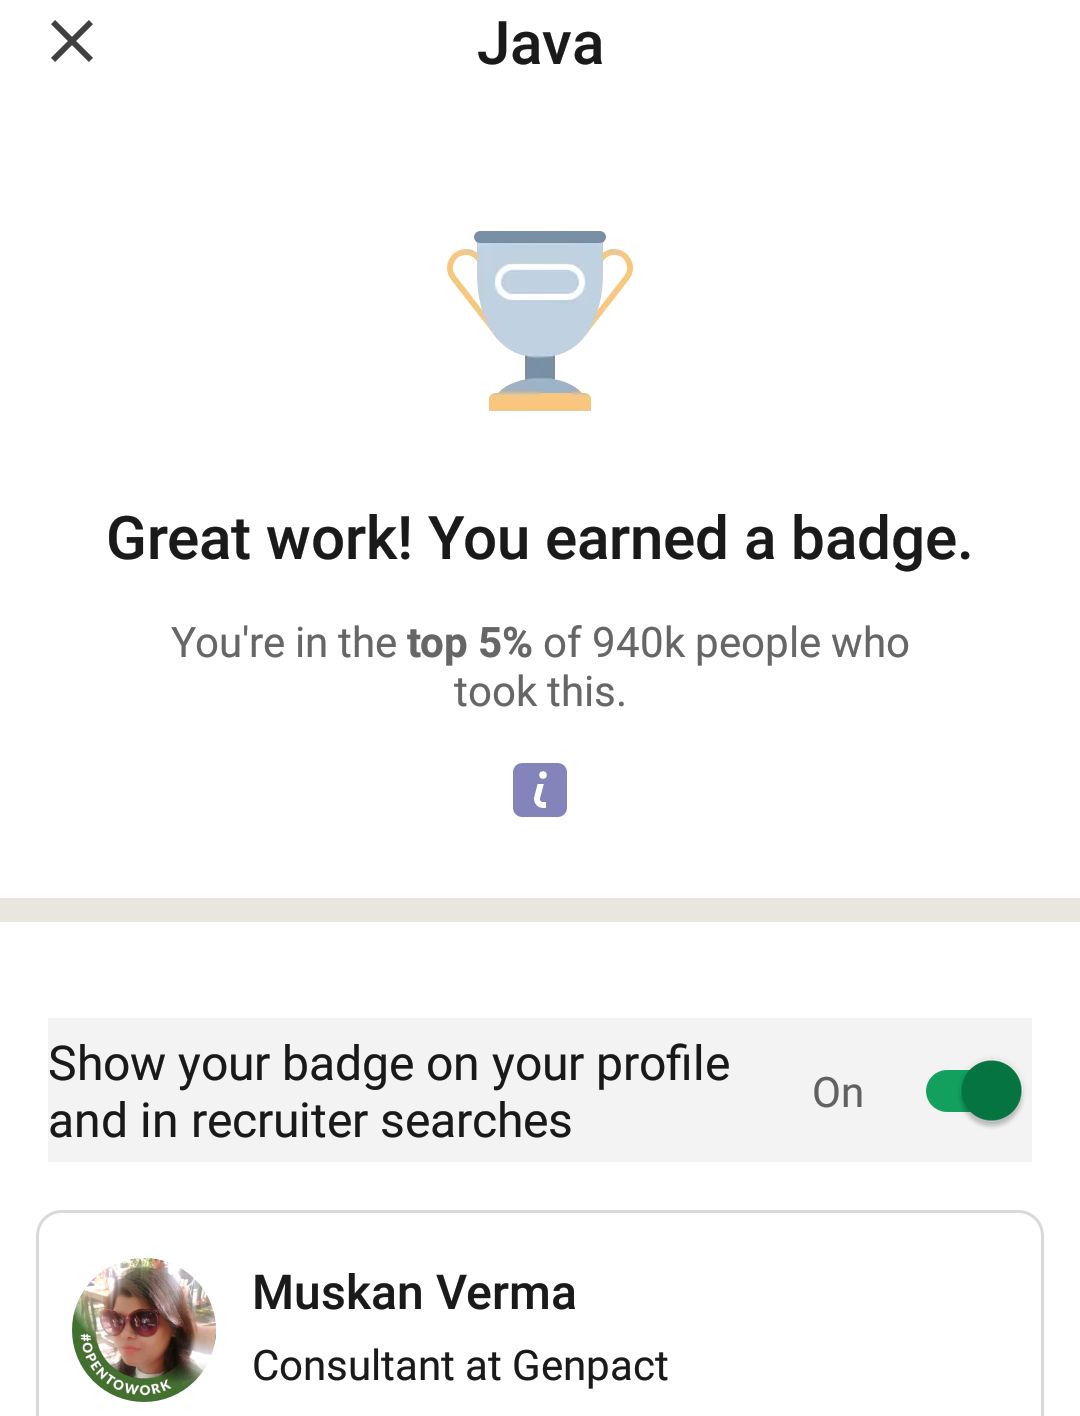This screenshot has height=1416, width=1080.
Task: Click the bold 'top 5%' text
Action: pyautogui.click(x=469, y=643)
